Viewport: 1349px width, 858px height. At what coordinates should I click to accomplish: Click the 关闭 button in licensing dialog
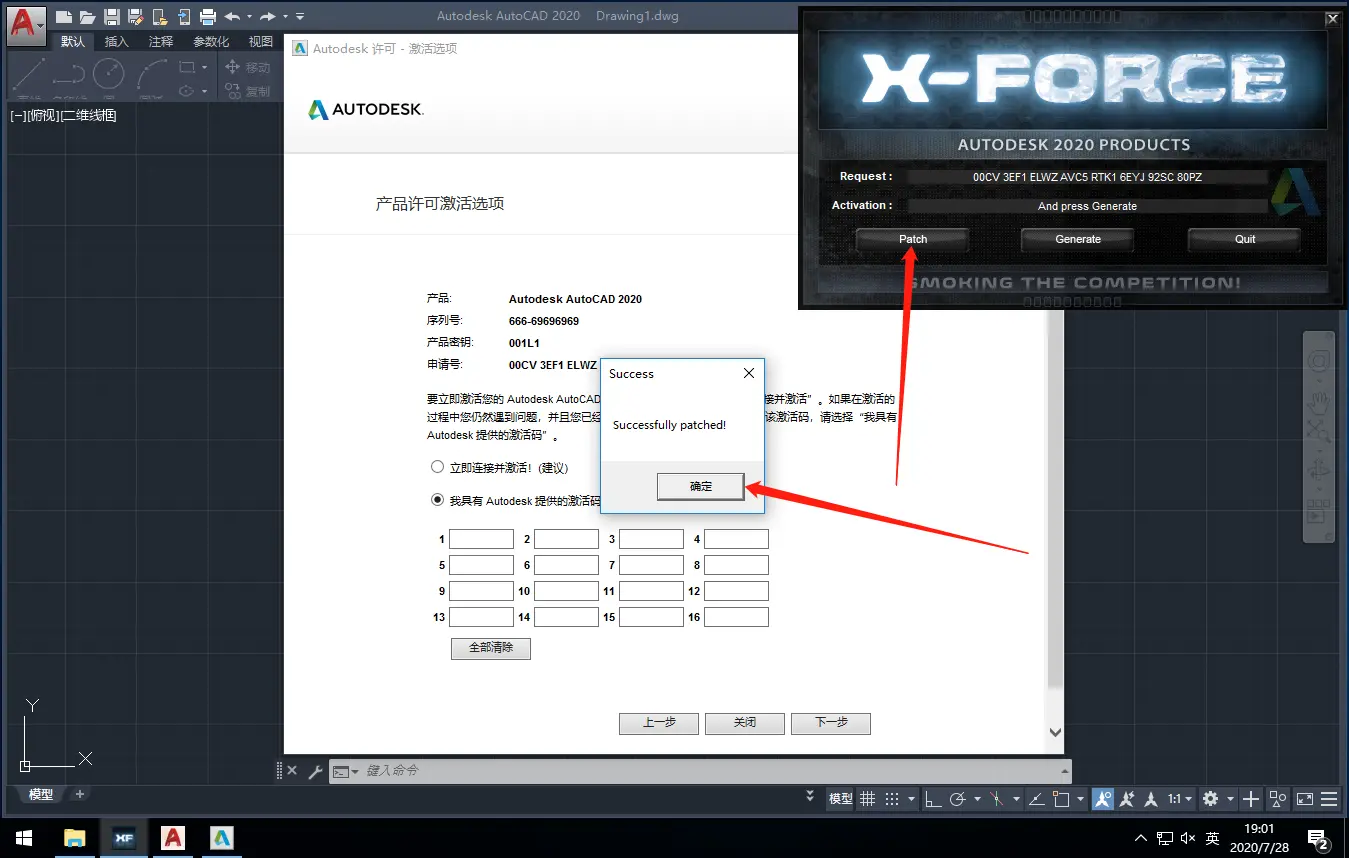pyautogui.click(x=745, y=723)
